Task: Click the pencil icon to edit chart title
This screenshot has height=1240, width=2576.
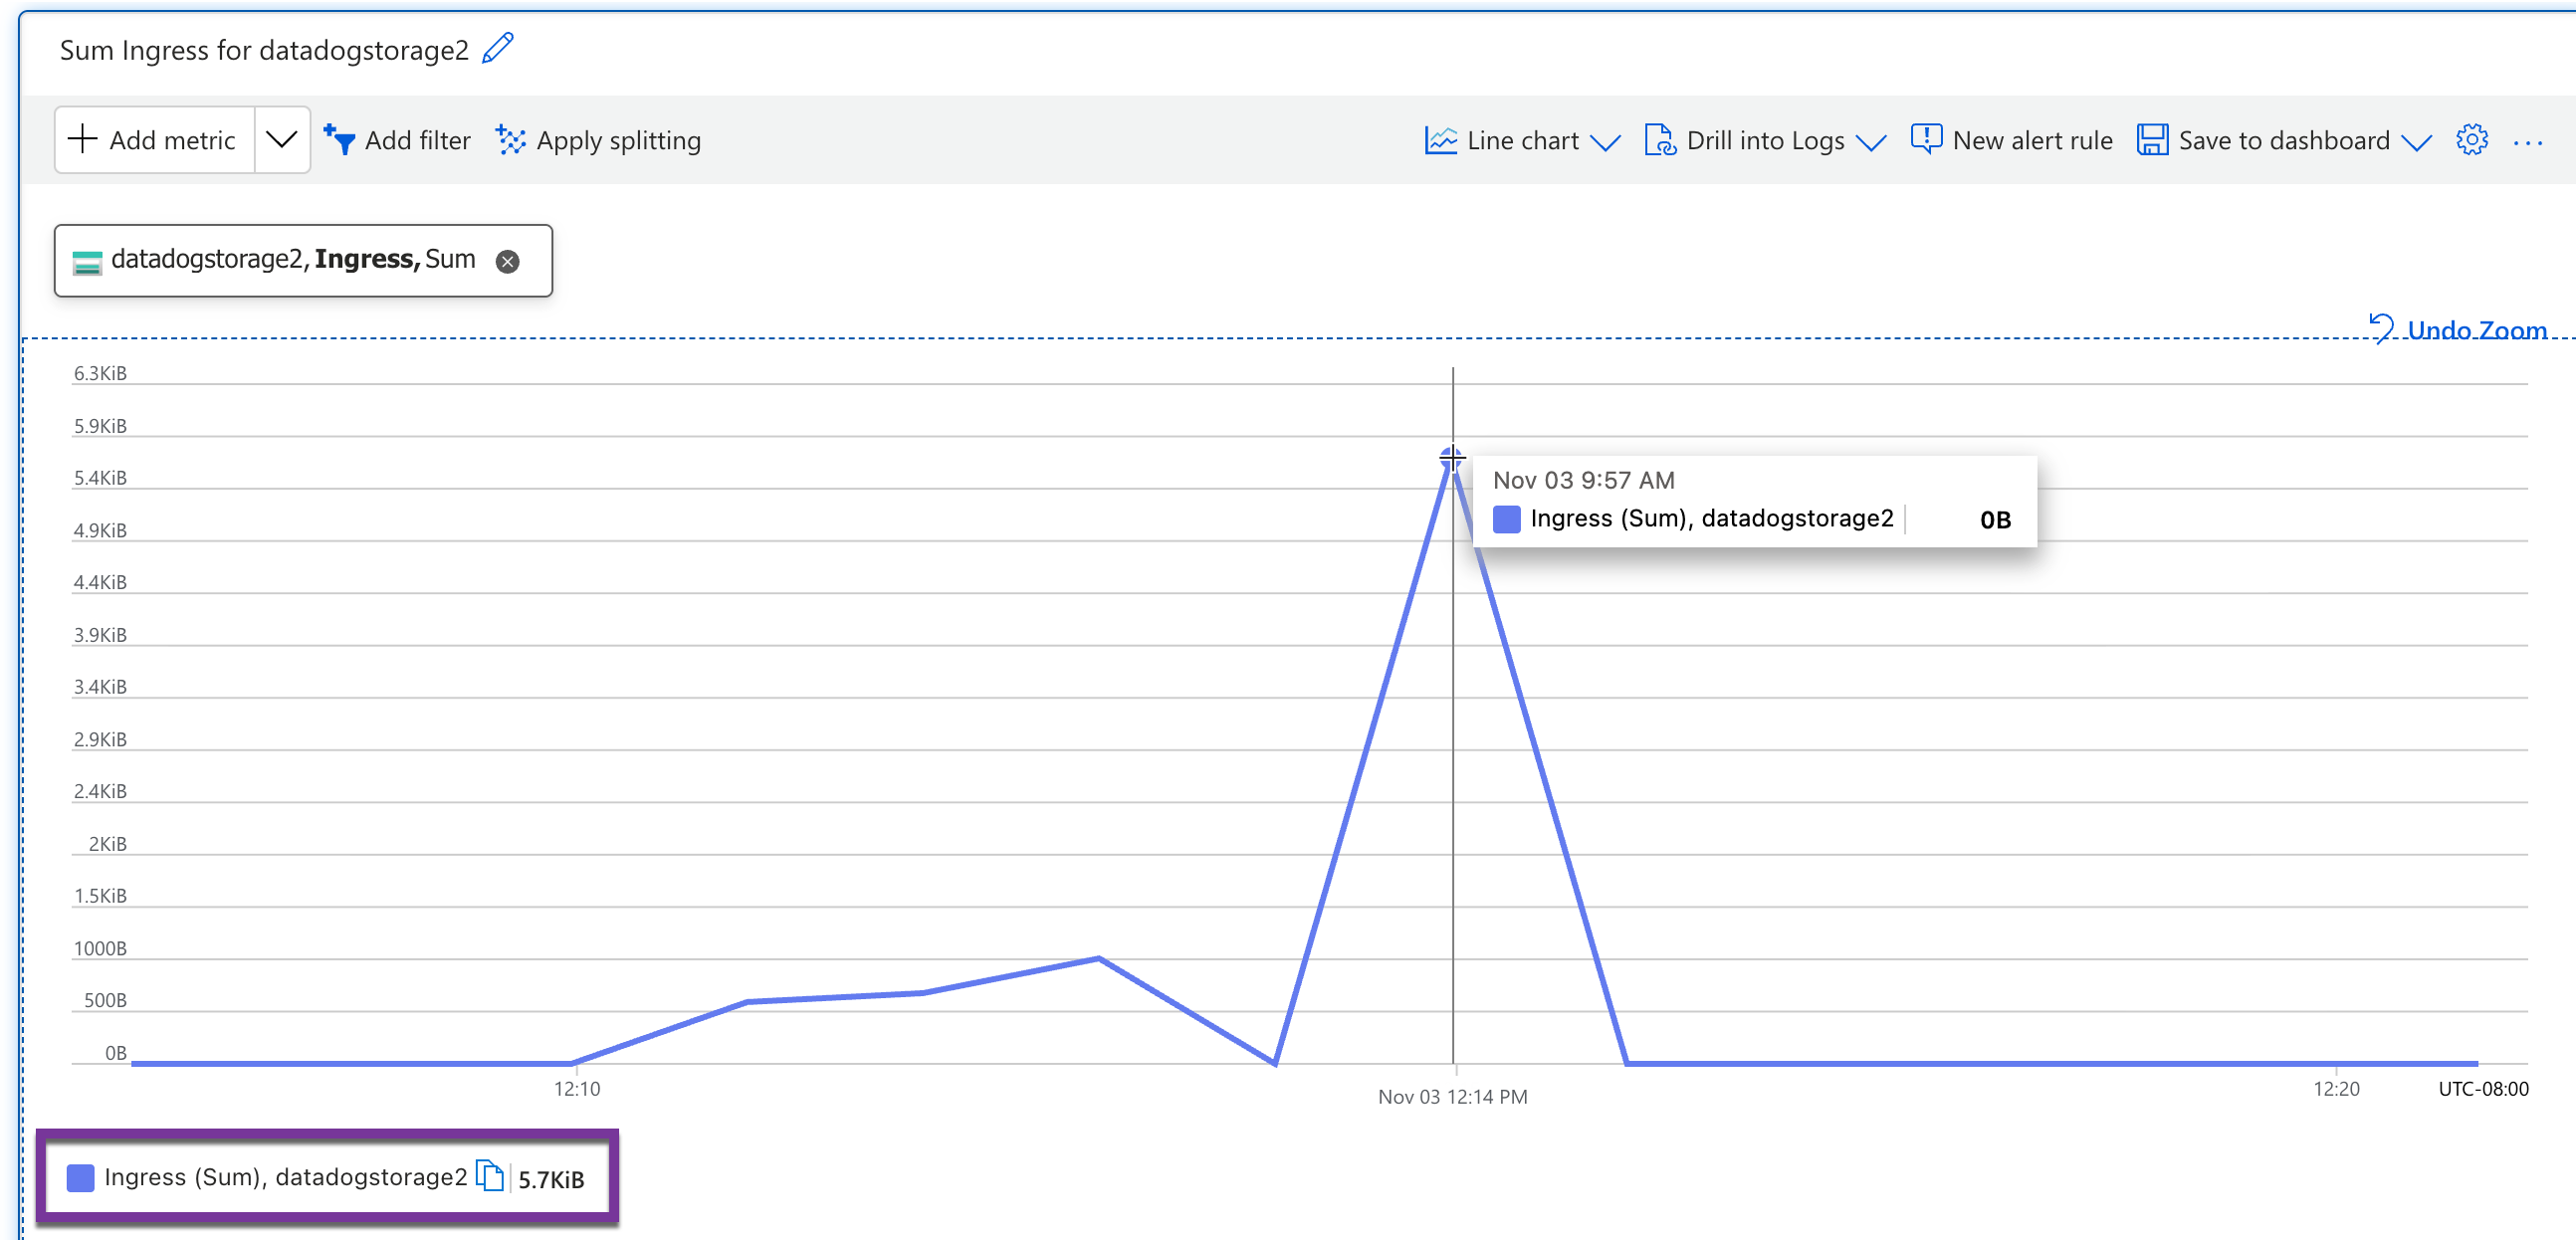Action: click(x=497, y=49)
